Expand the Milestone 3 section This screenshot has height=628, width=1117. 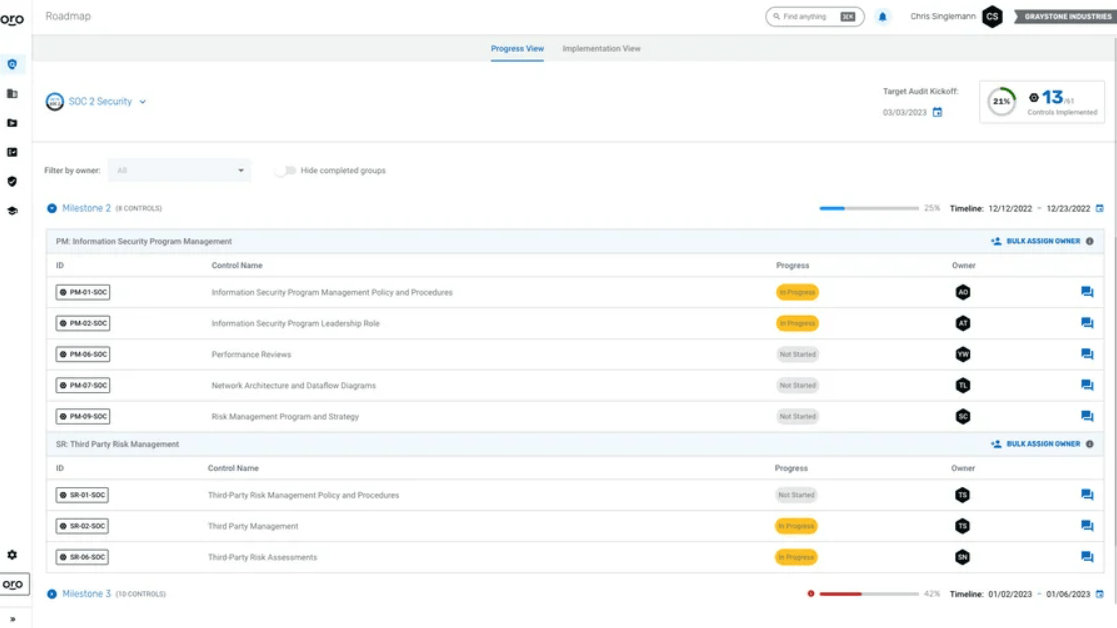pyautogui.click(x=52, y=594)
